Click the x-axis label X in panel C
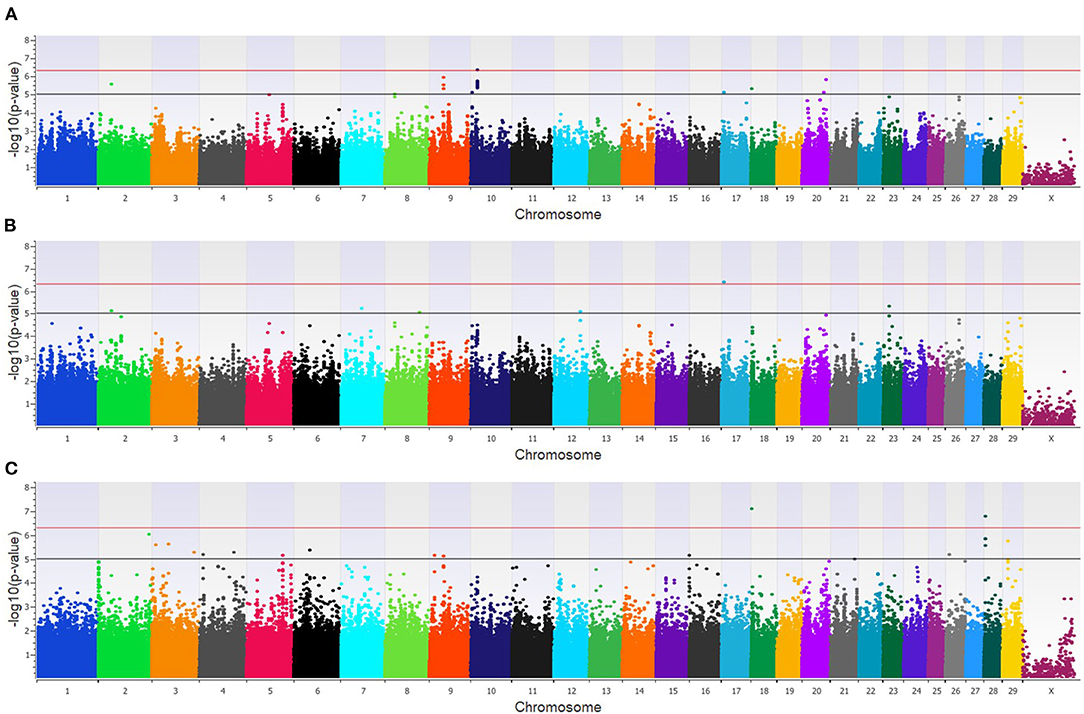 (1051, 690)
